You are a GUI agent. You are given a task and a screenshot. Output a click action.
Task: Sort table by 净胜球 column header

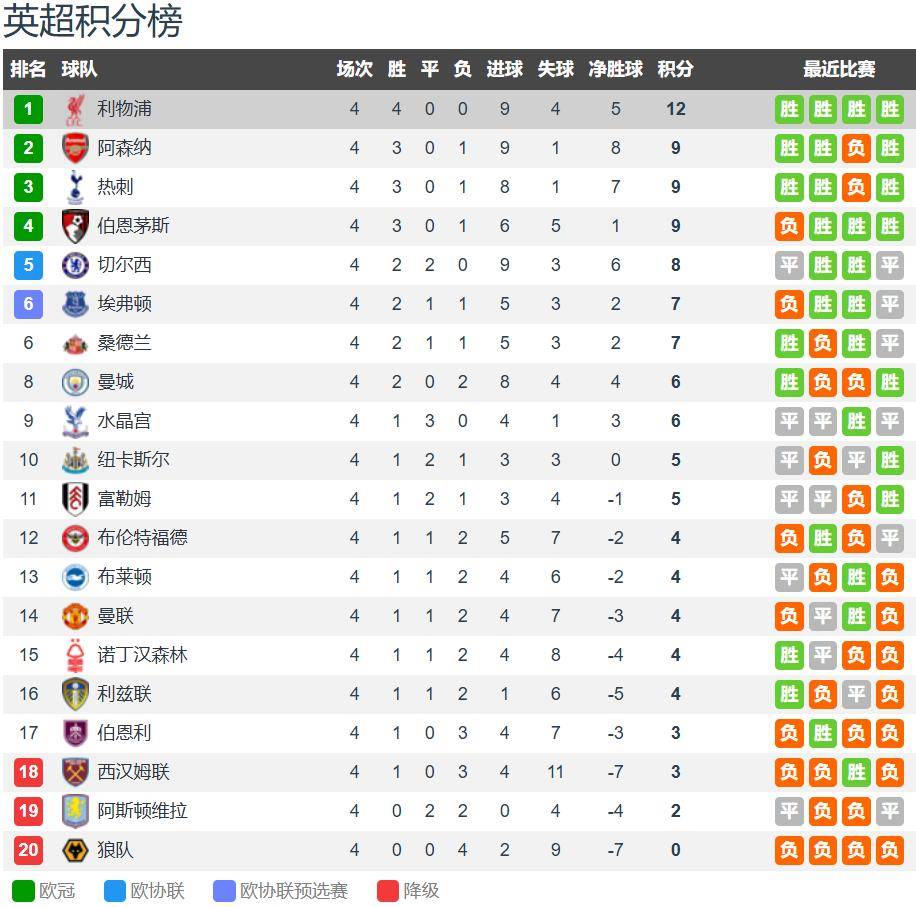[615, 69]
